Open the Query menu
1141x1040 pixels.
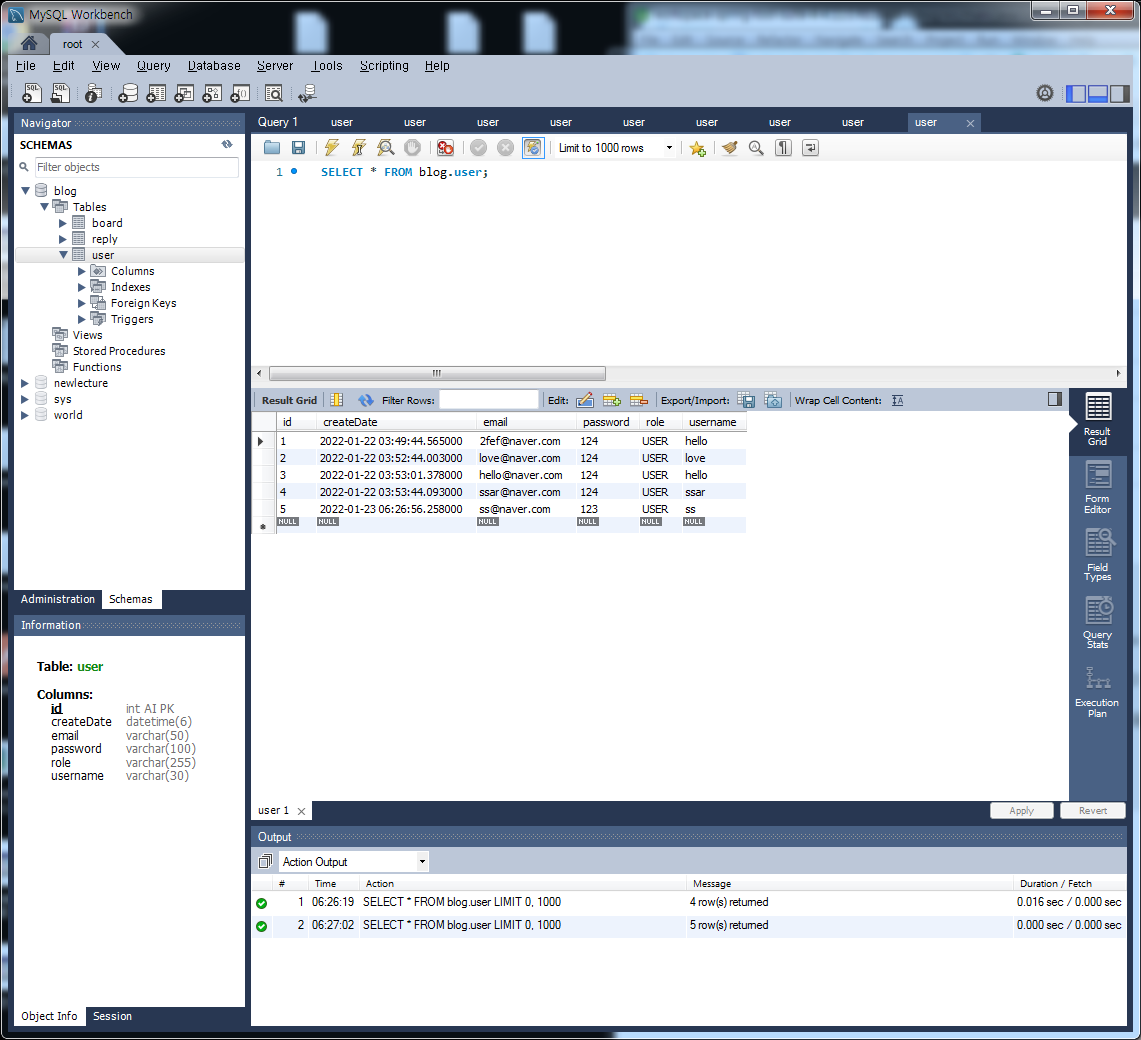[154, 66]
